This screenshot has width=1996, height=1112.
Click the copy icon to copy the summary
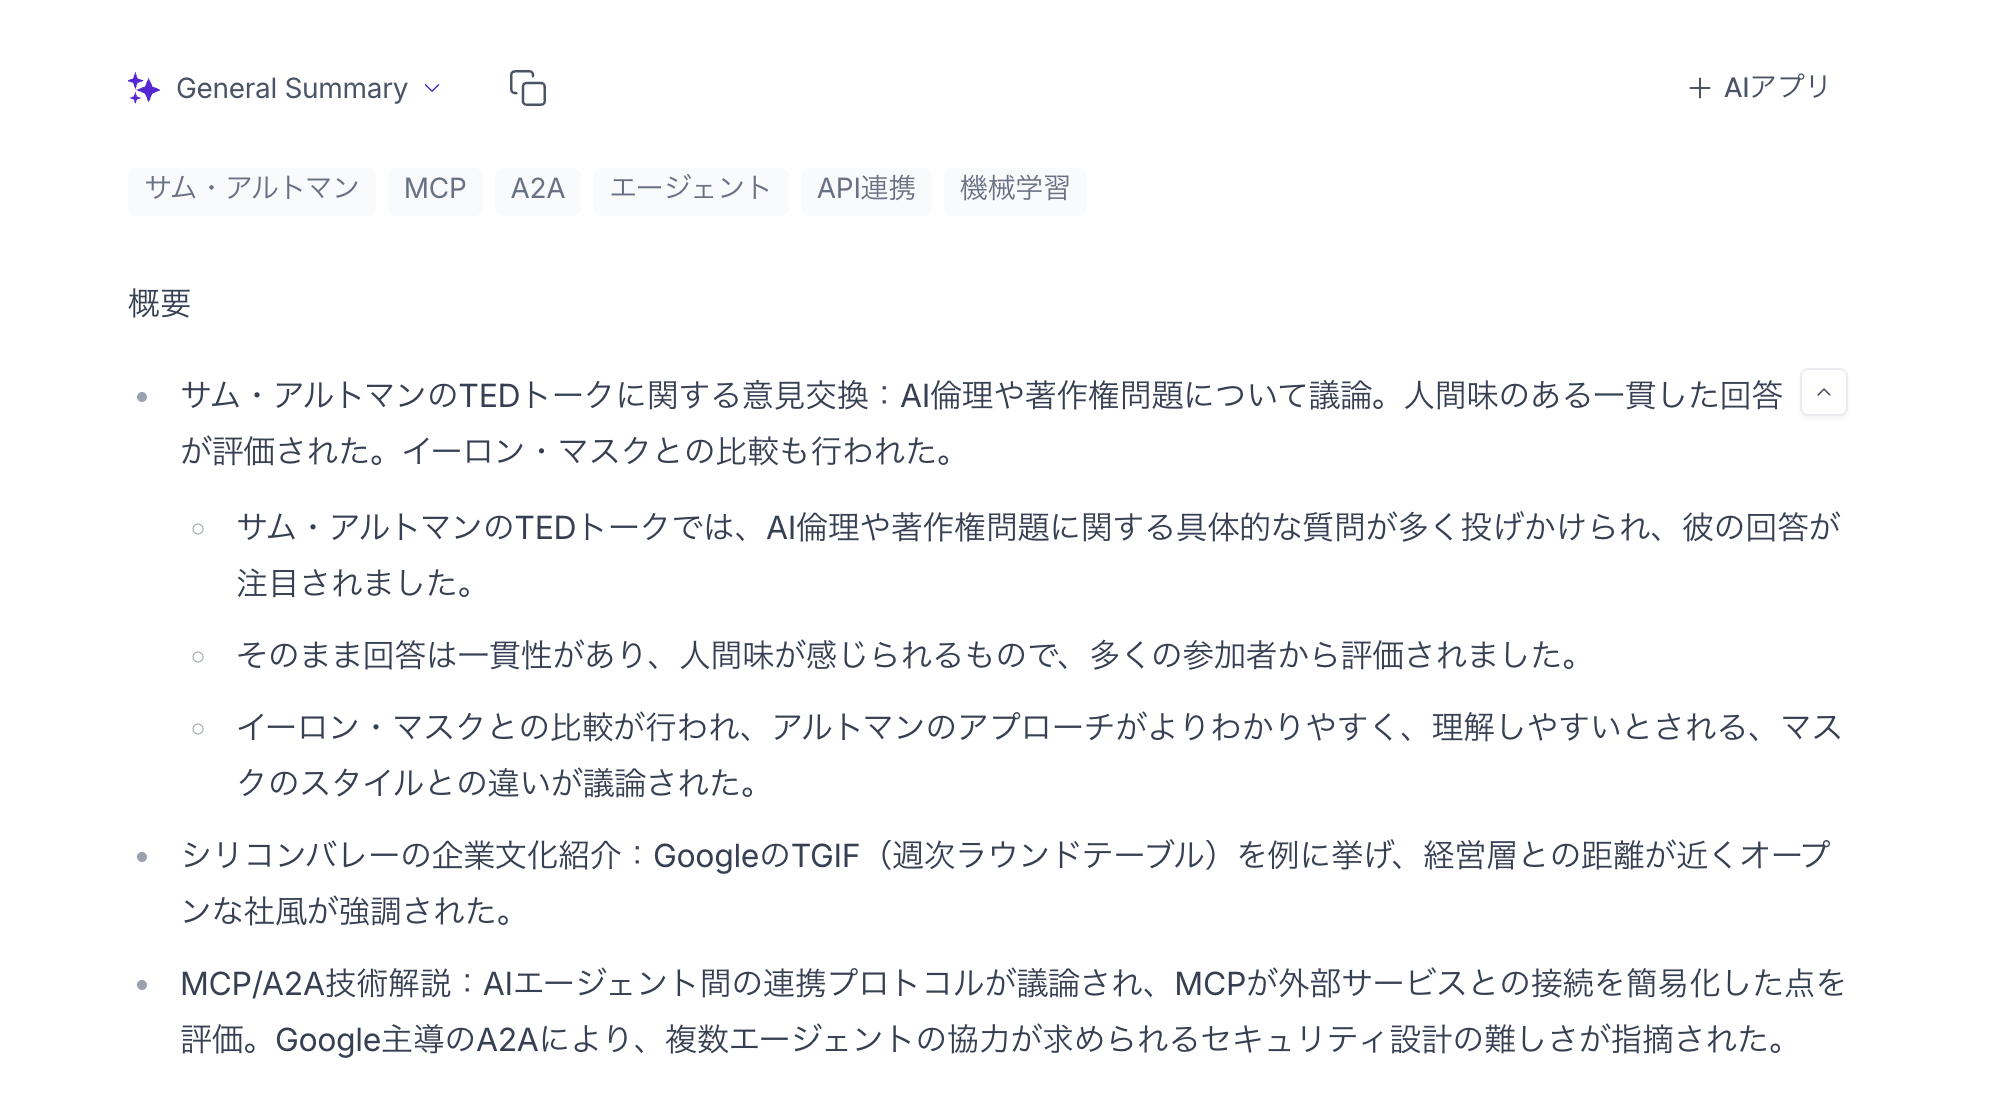click(528, 89)
